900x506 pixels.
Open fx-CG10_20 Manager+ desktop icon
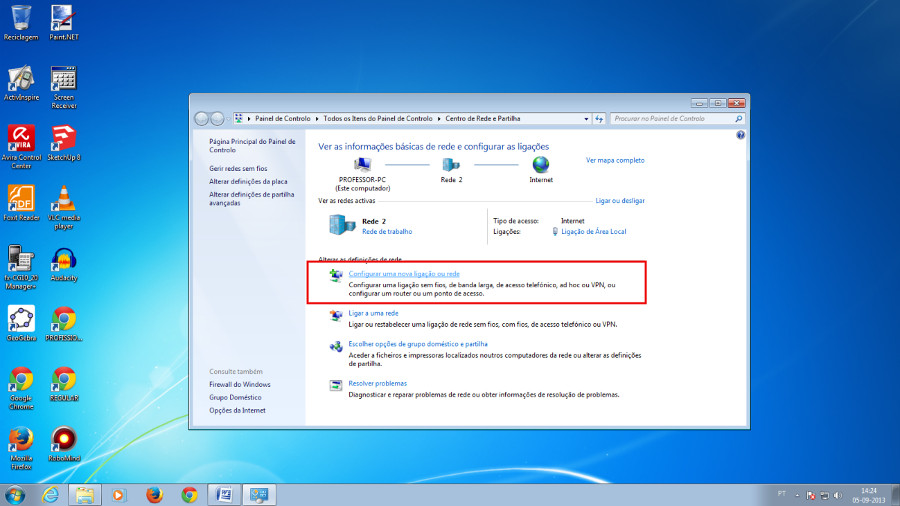tap(21, 267)
